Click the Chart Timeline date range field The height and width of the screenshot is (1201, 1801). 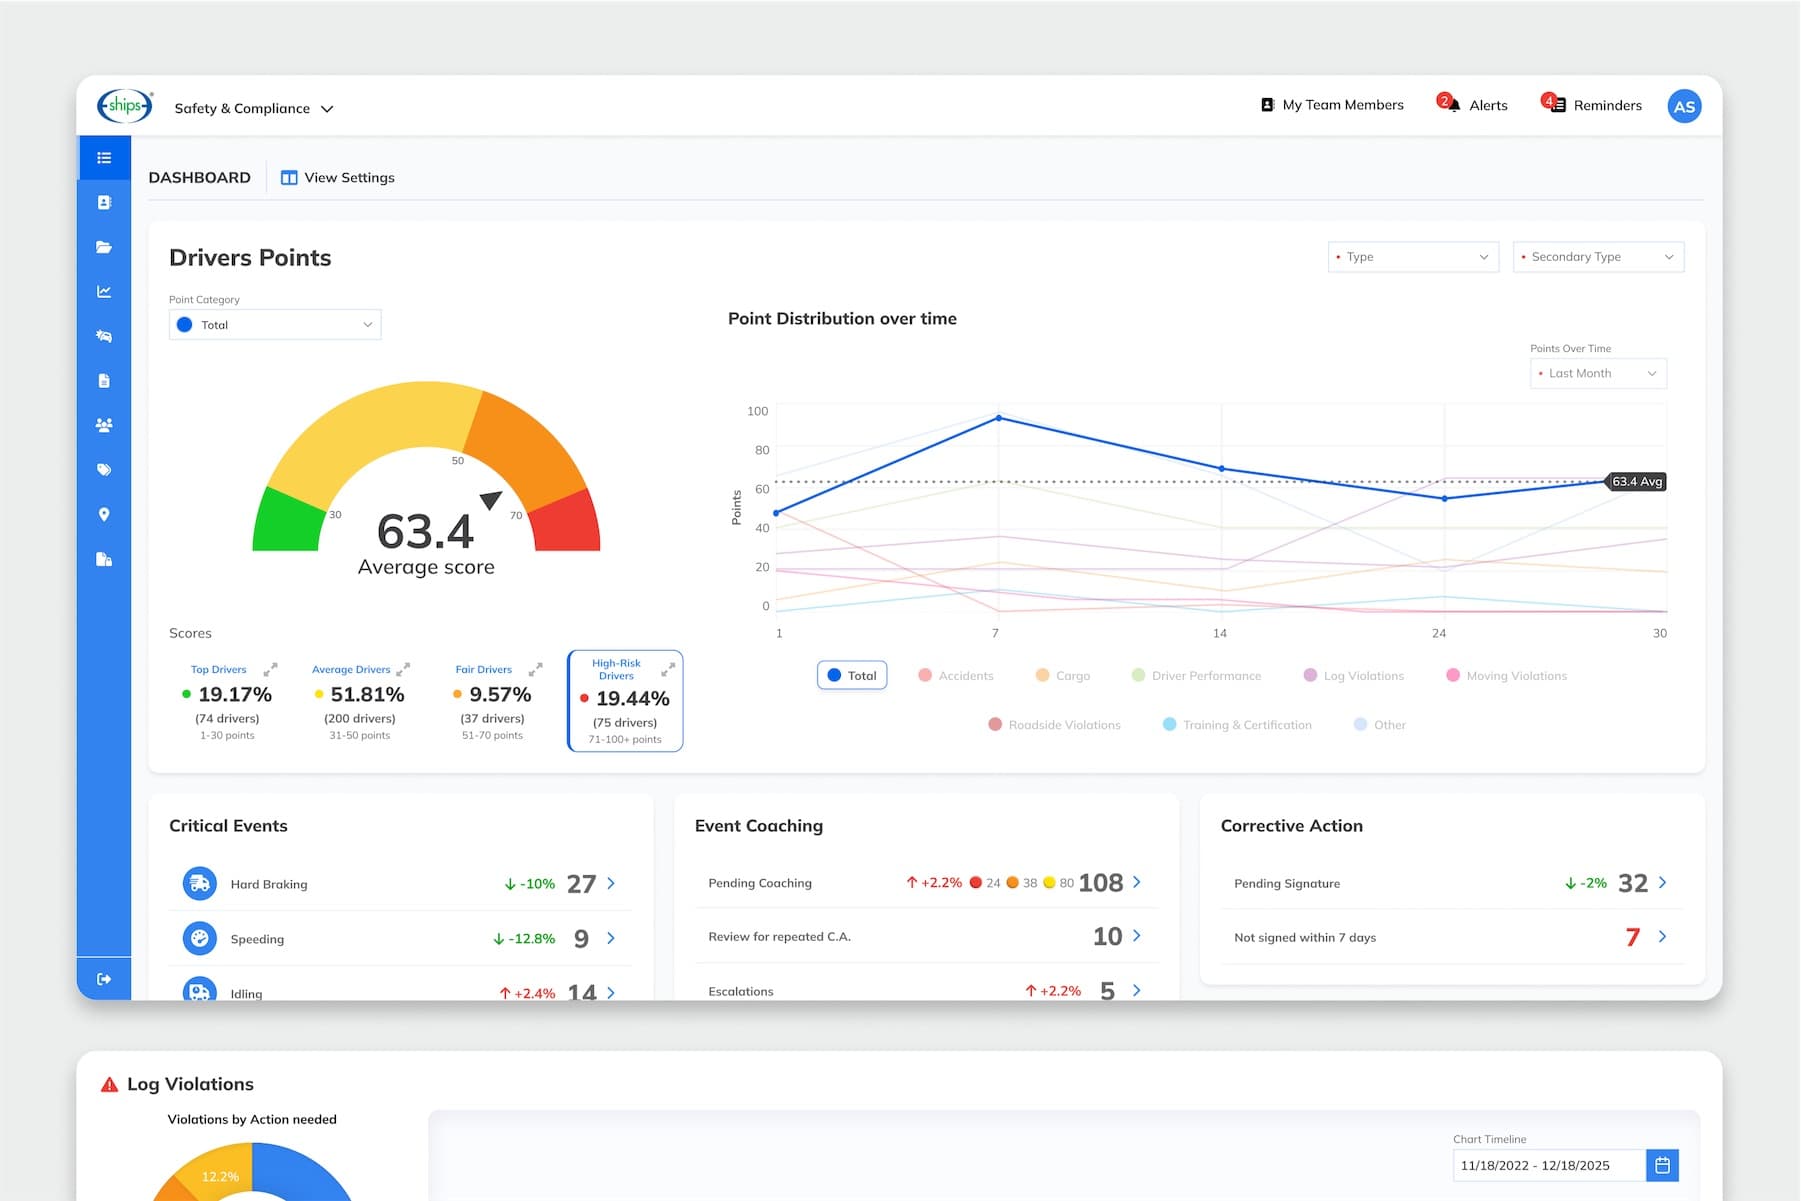(x=1548, y=1165)
